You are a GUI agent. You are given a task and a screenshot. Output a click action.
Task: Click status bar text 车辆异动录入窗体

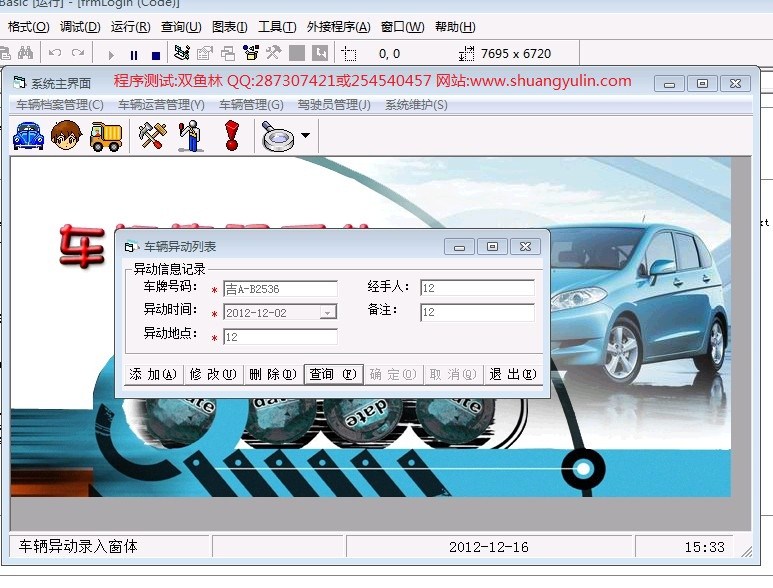click(78, 547)
